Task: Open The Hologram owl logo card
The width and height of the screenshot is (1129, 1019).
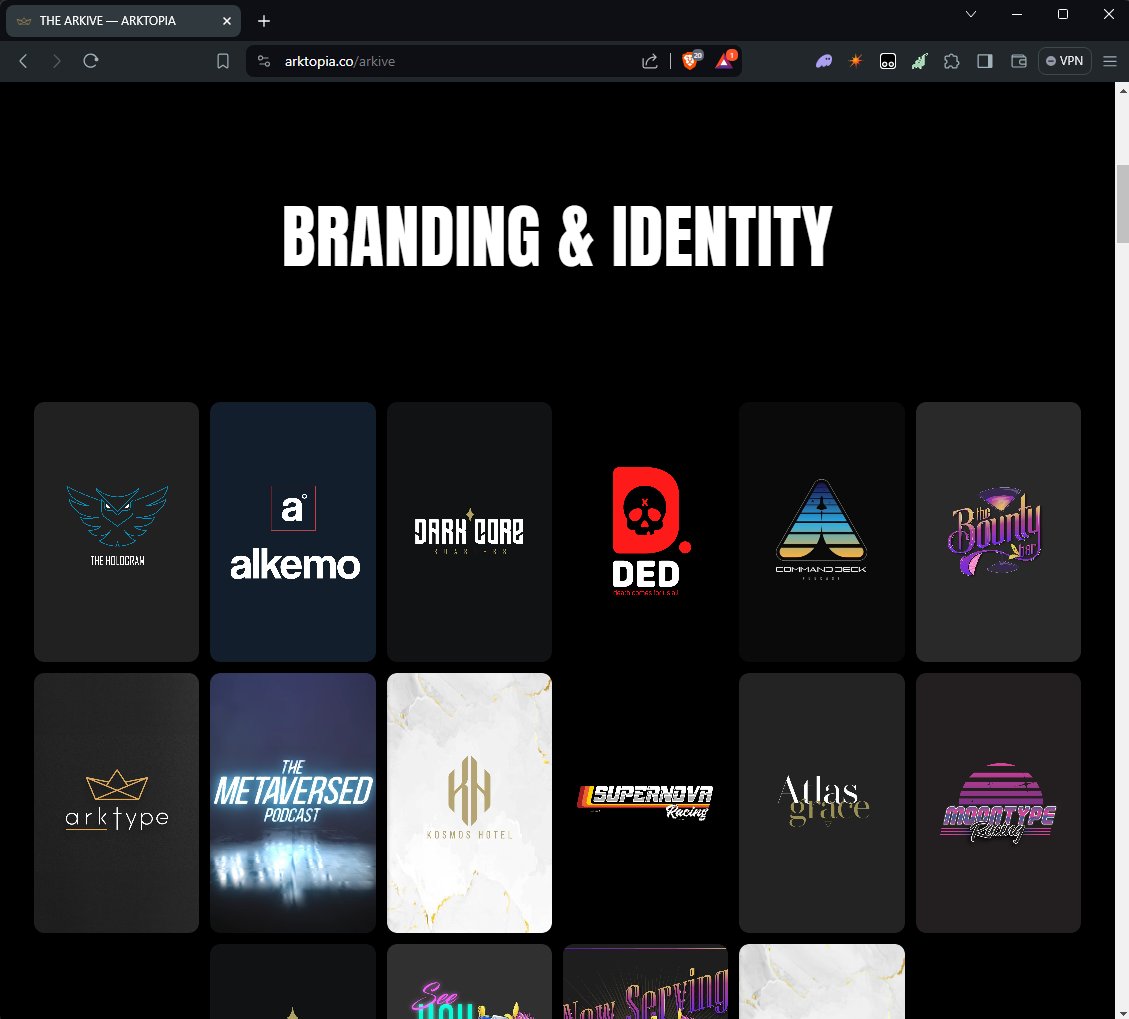Action: 117,531
